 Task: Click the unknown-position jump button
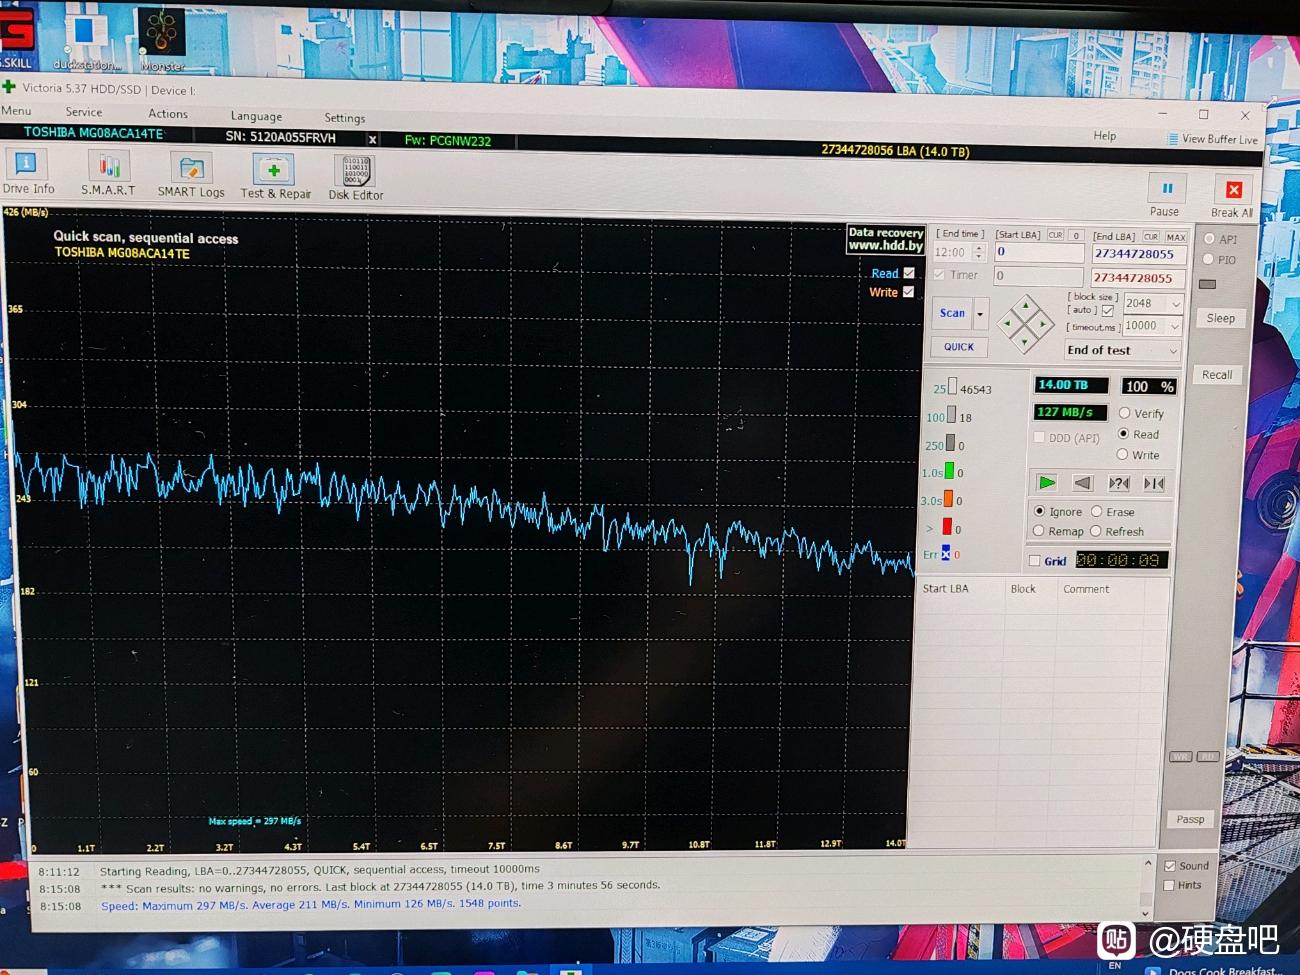(1119, 483)
